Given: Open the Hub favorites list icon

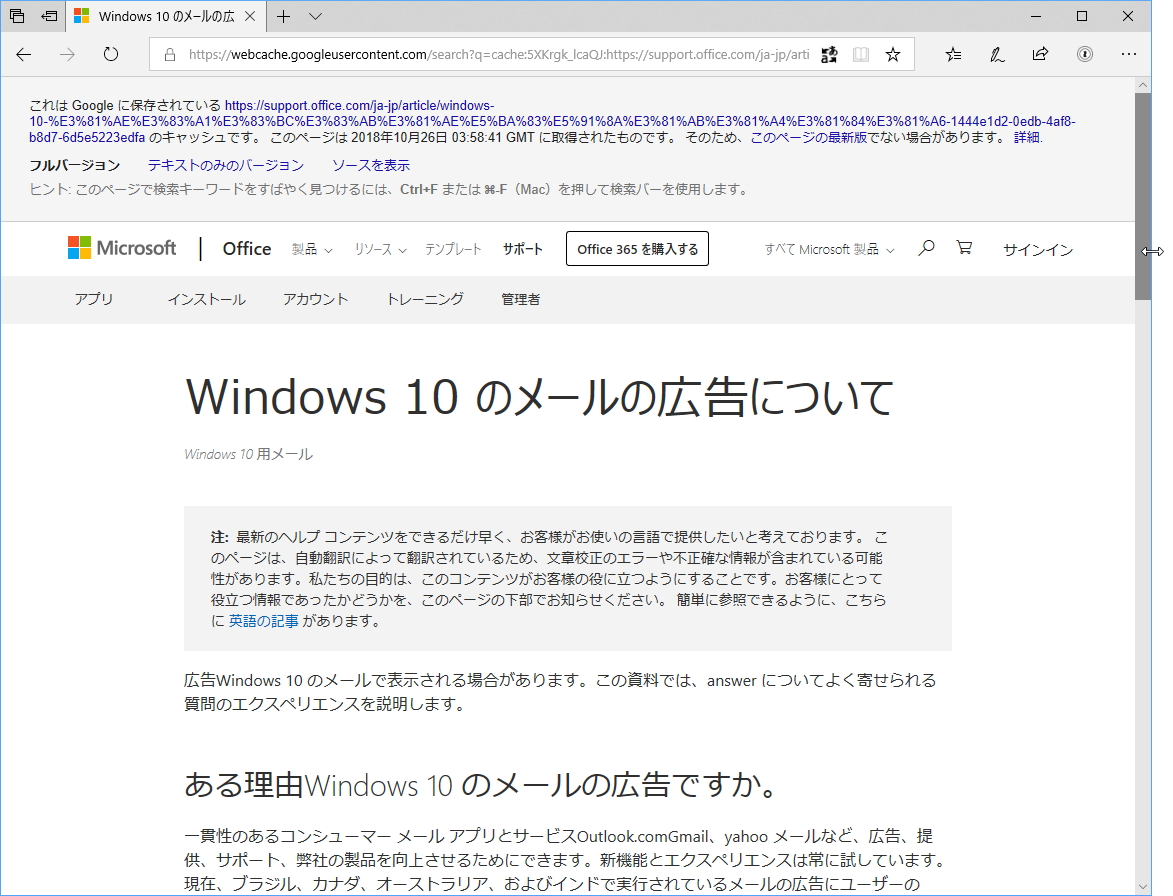Looking at the screenshot, I should (953, 55).
